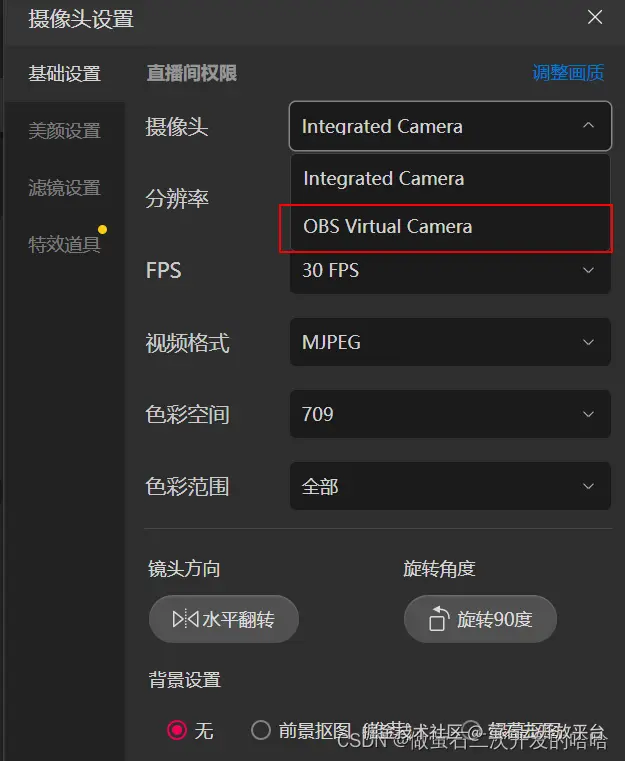Close the camera settings dialog
625x761 pixels.
pyautogui.click(x=595, y=17)
